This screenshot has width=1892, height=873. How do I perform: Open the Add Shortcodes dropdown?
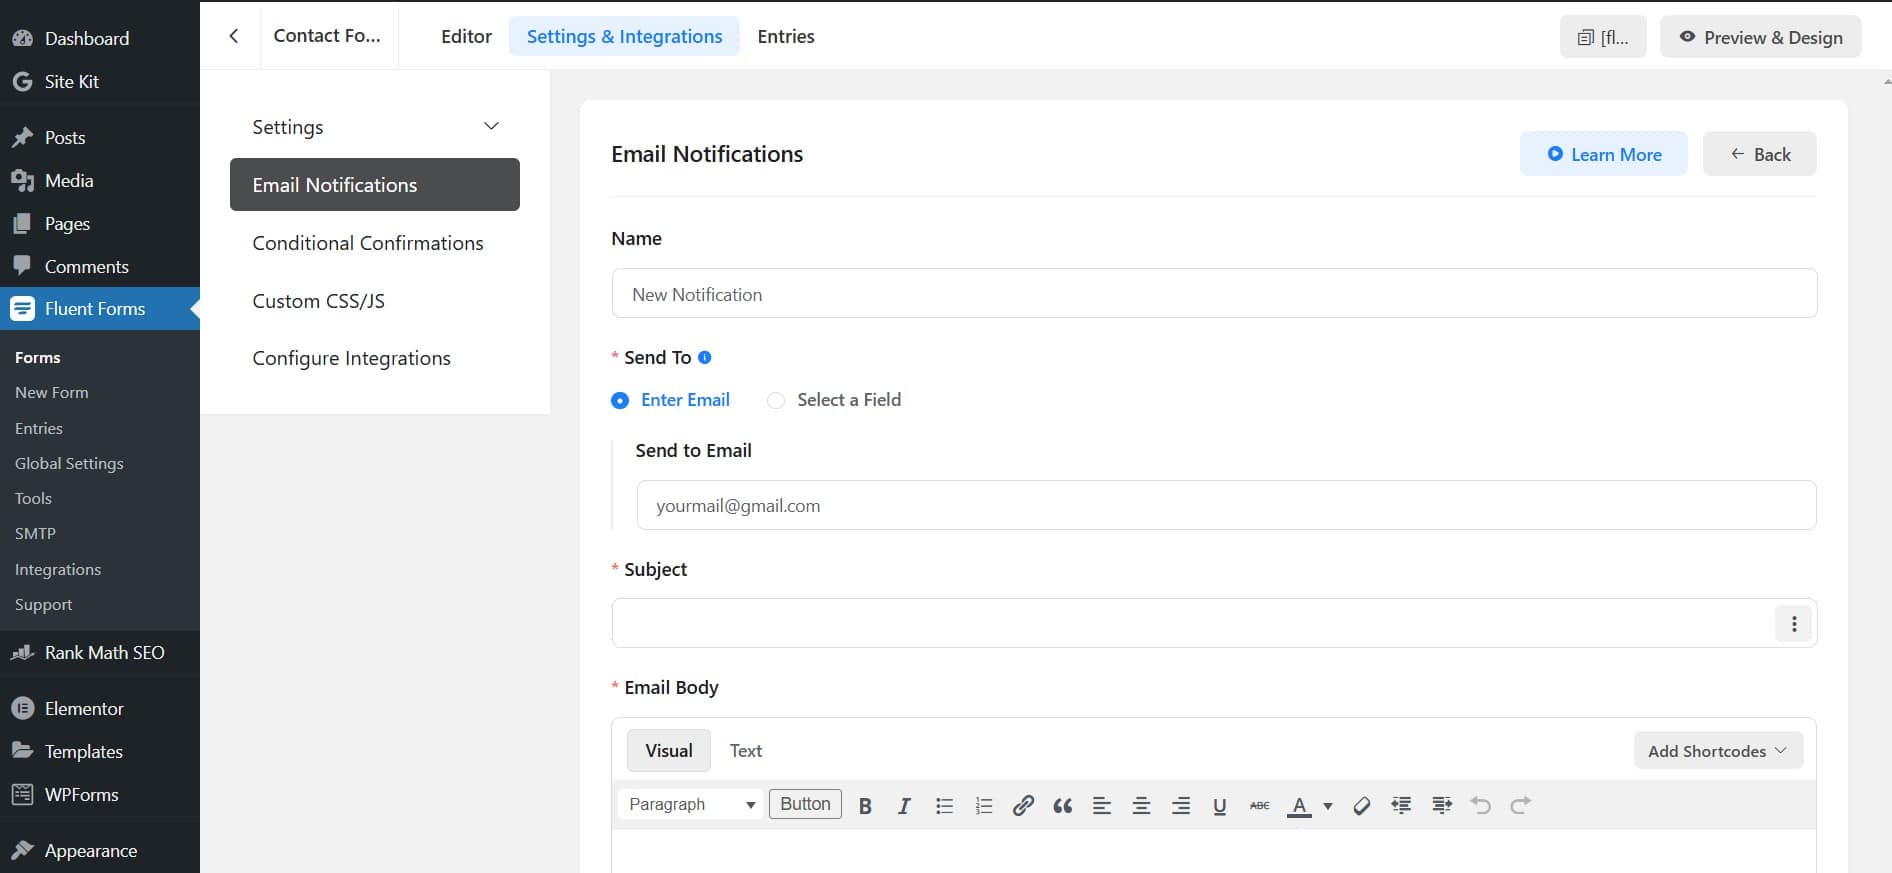pyautogui.click(x=1718, y=751)
